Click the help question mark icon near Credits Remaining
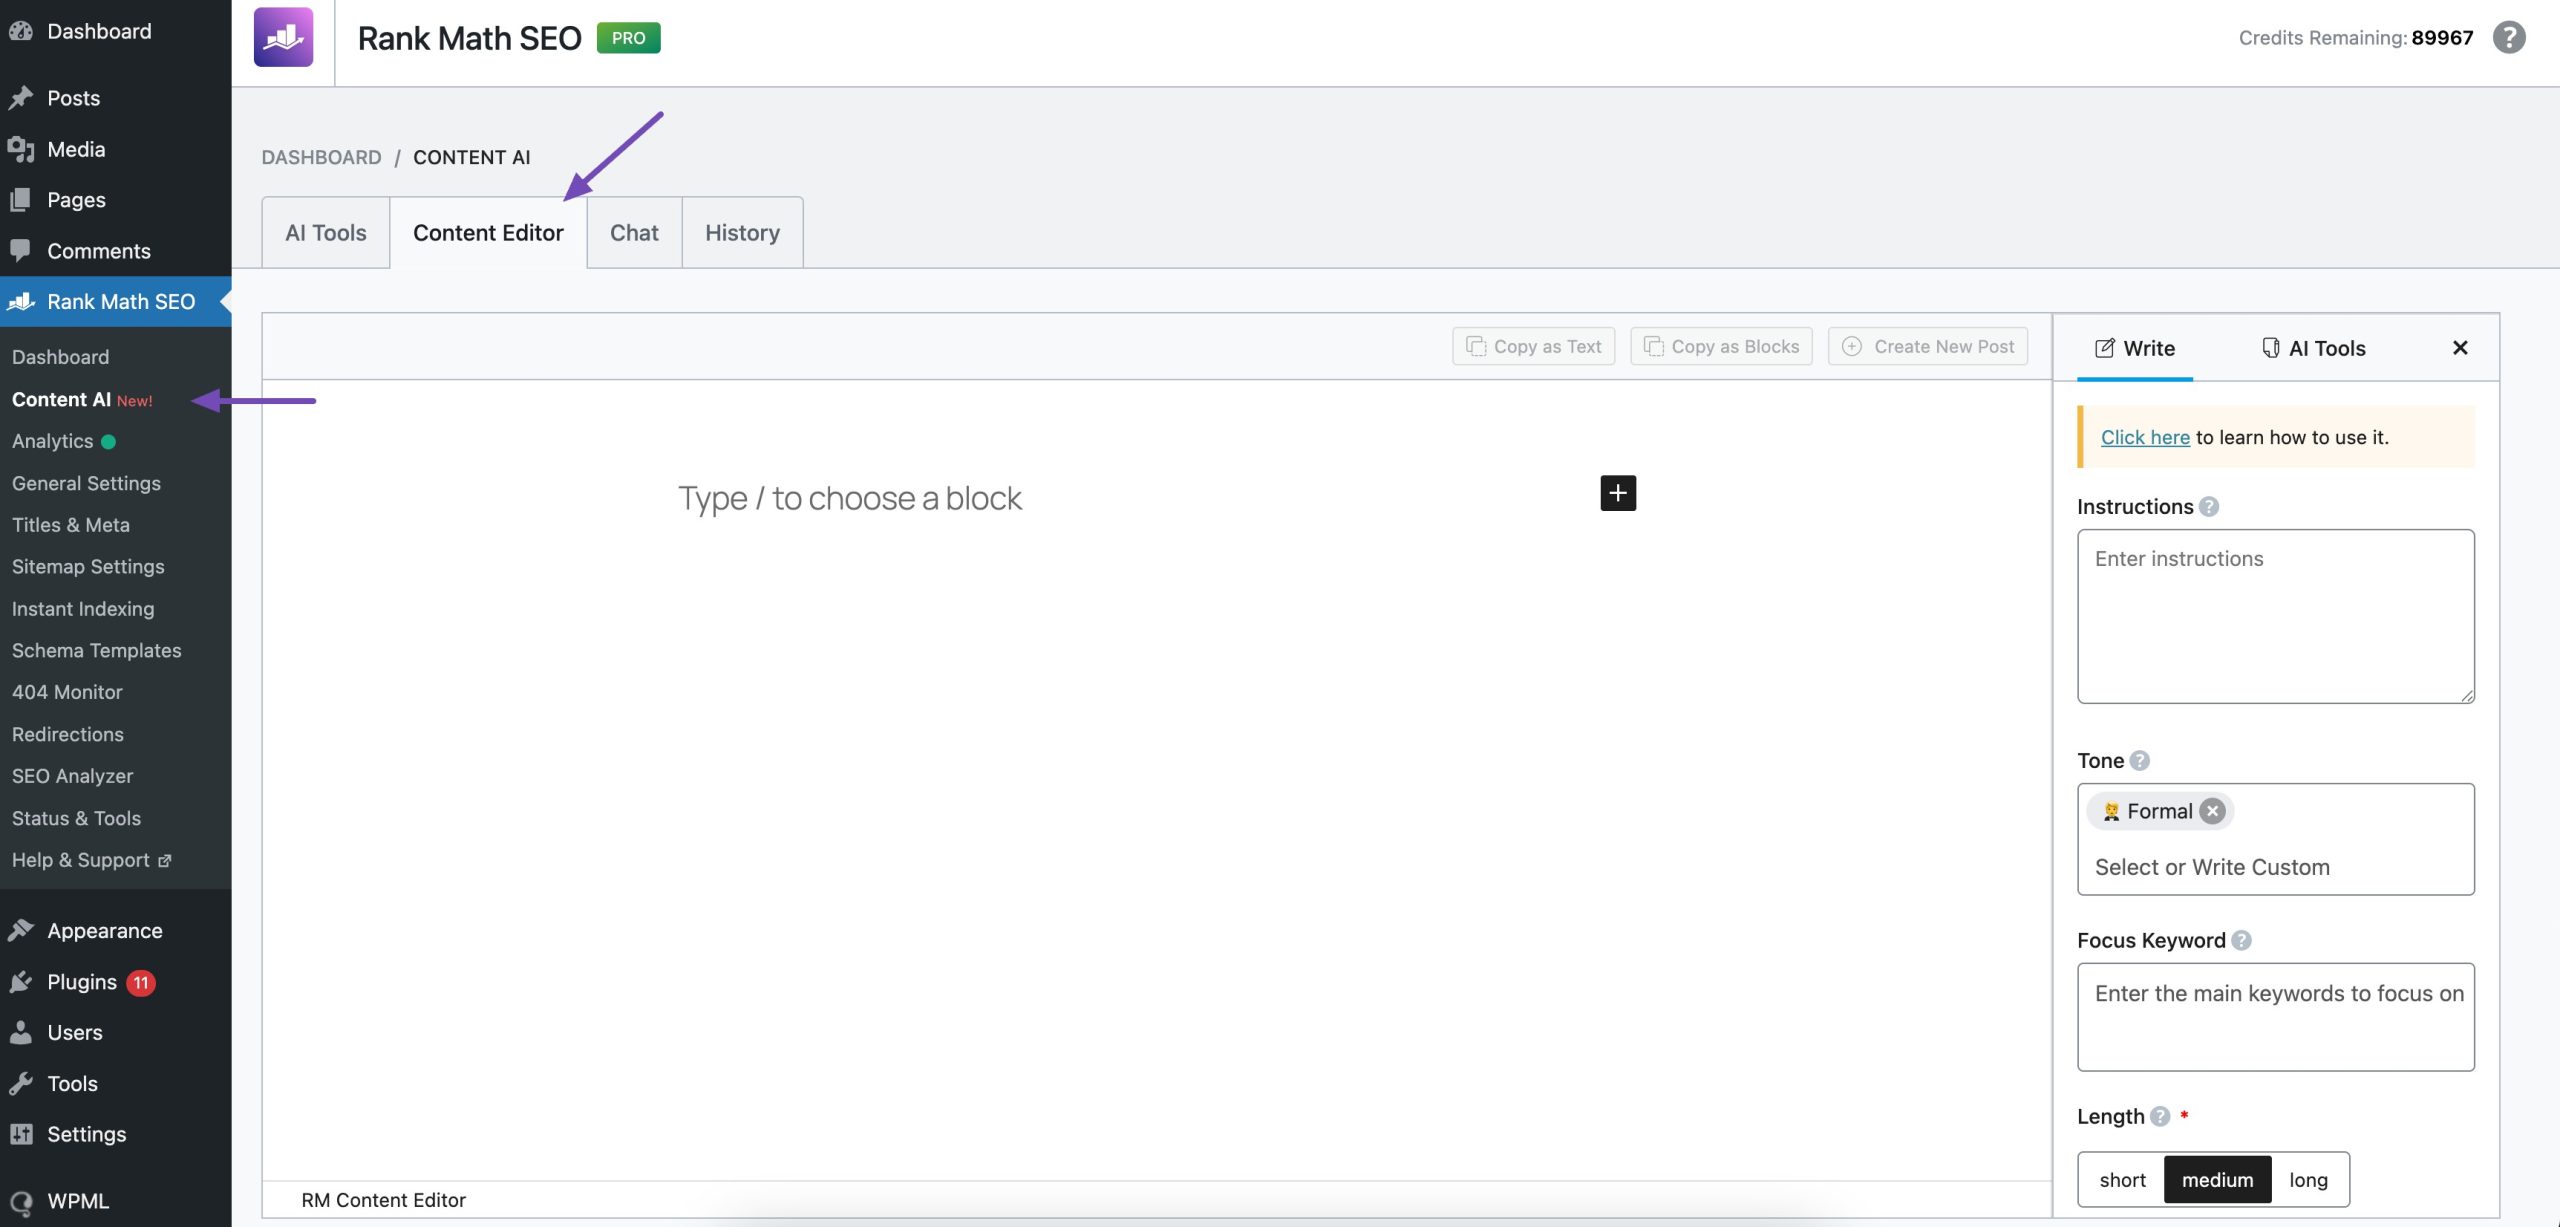Screen dimensions: 2560x1227 pyautogui.click(x=2508, y=37)
